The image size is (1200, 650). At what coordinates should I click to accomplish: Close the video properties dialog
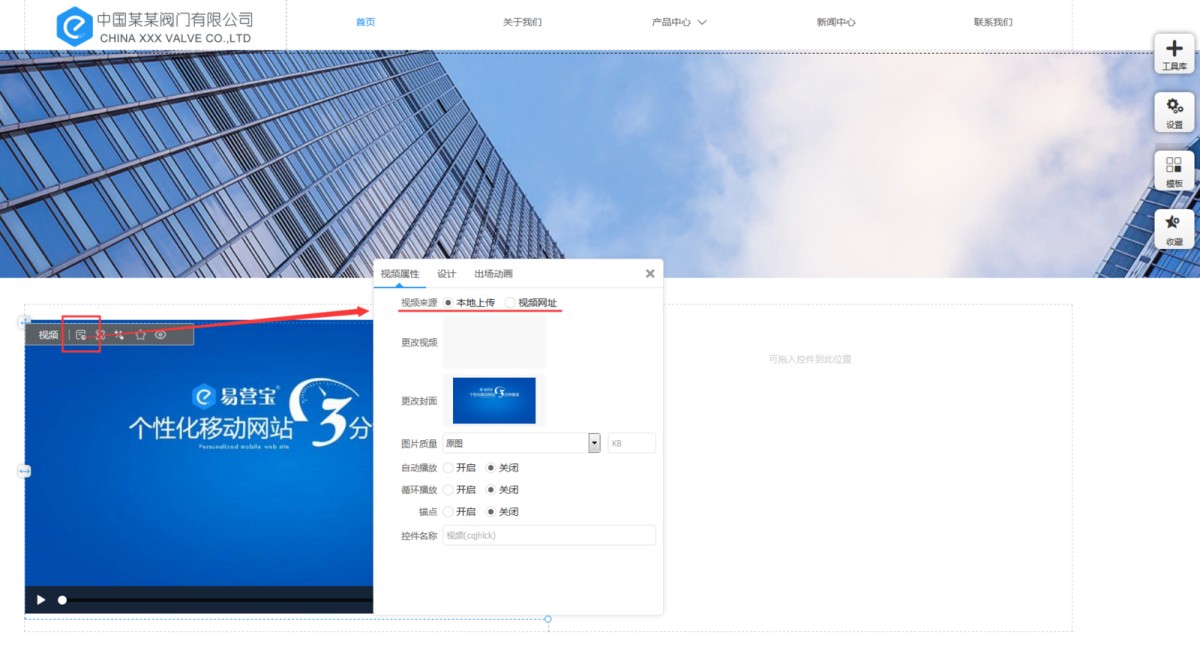click(650, 273)
